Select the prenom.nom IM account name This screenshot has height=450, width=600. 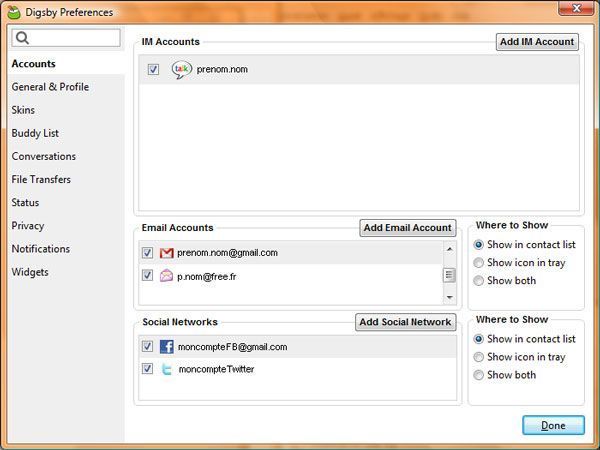222,69
